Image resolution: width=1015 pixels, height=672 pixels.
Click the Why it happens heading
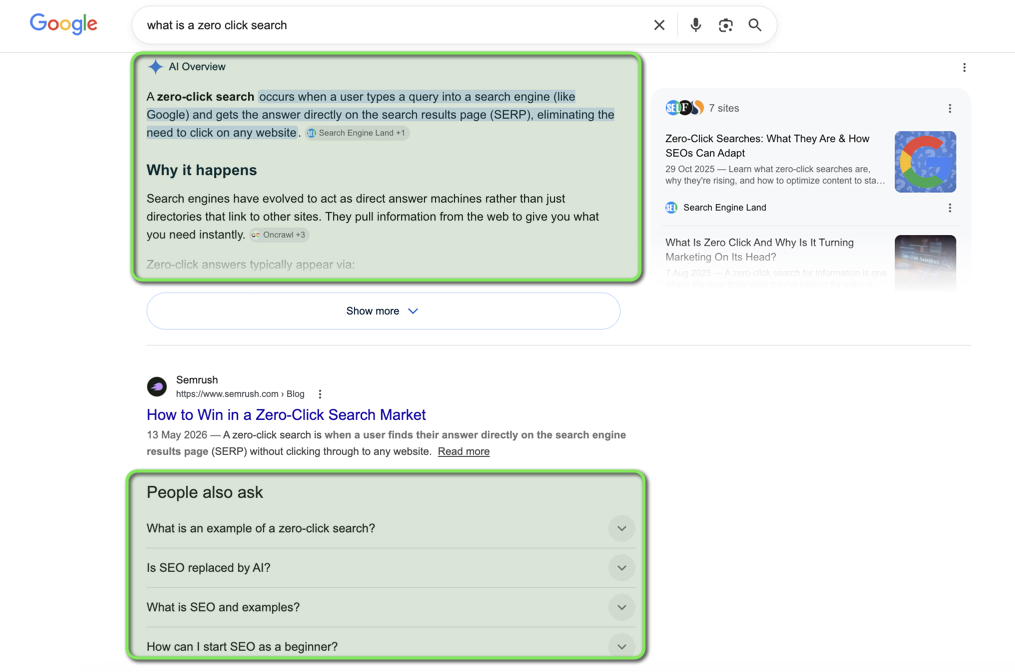click(x=201, y=170)
